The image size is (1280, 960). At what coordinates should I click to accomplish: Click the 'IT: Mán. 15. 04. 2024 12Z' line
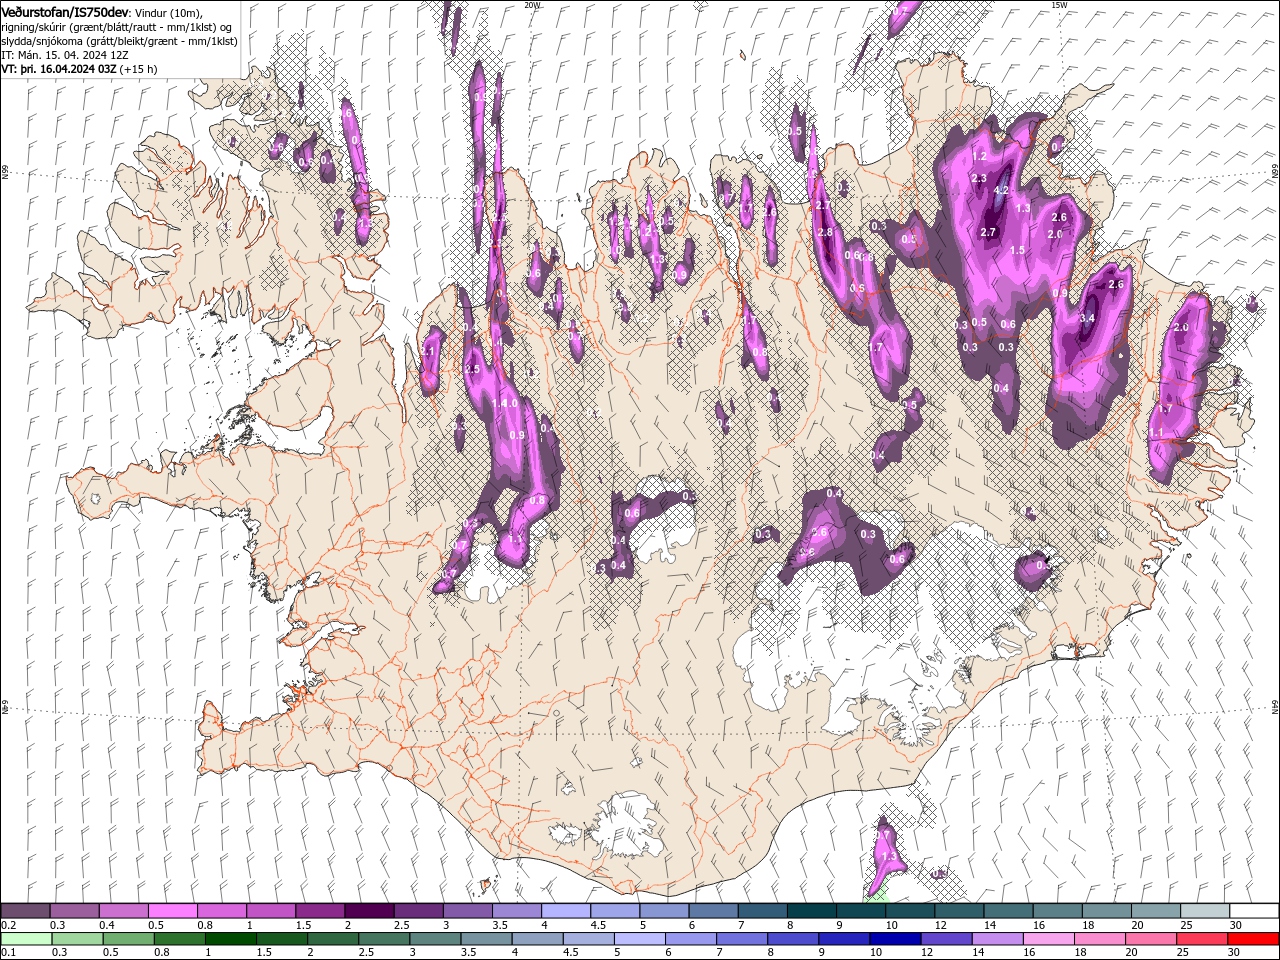(64, 55)
